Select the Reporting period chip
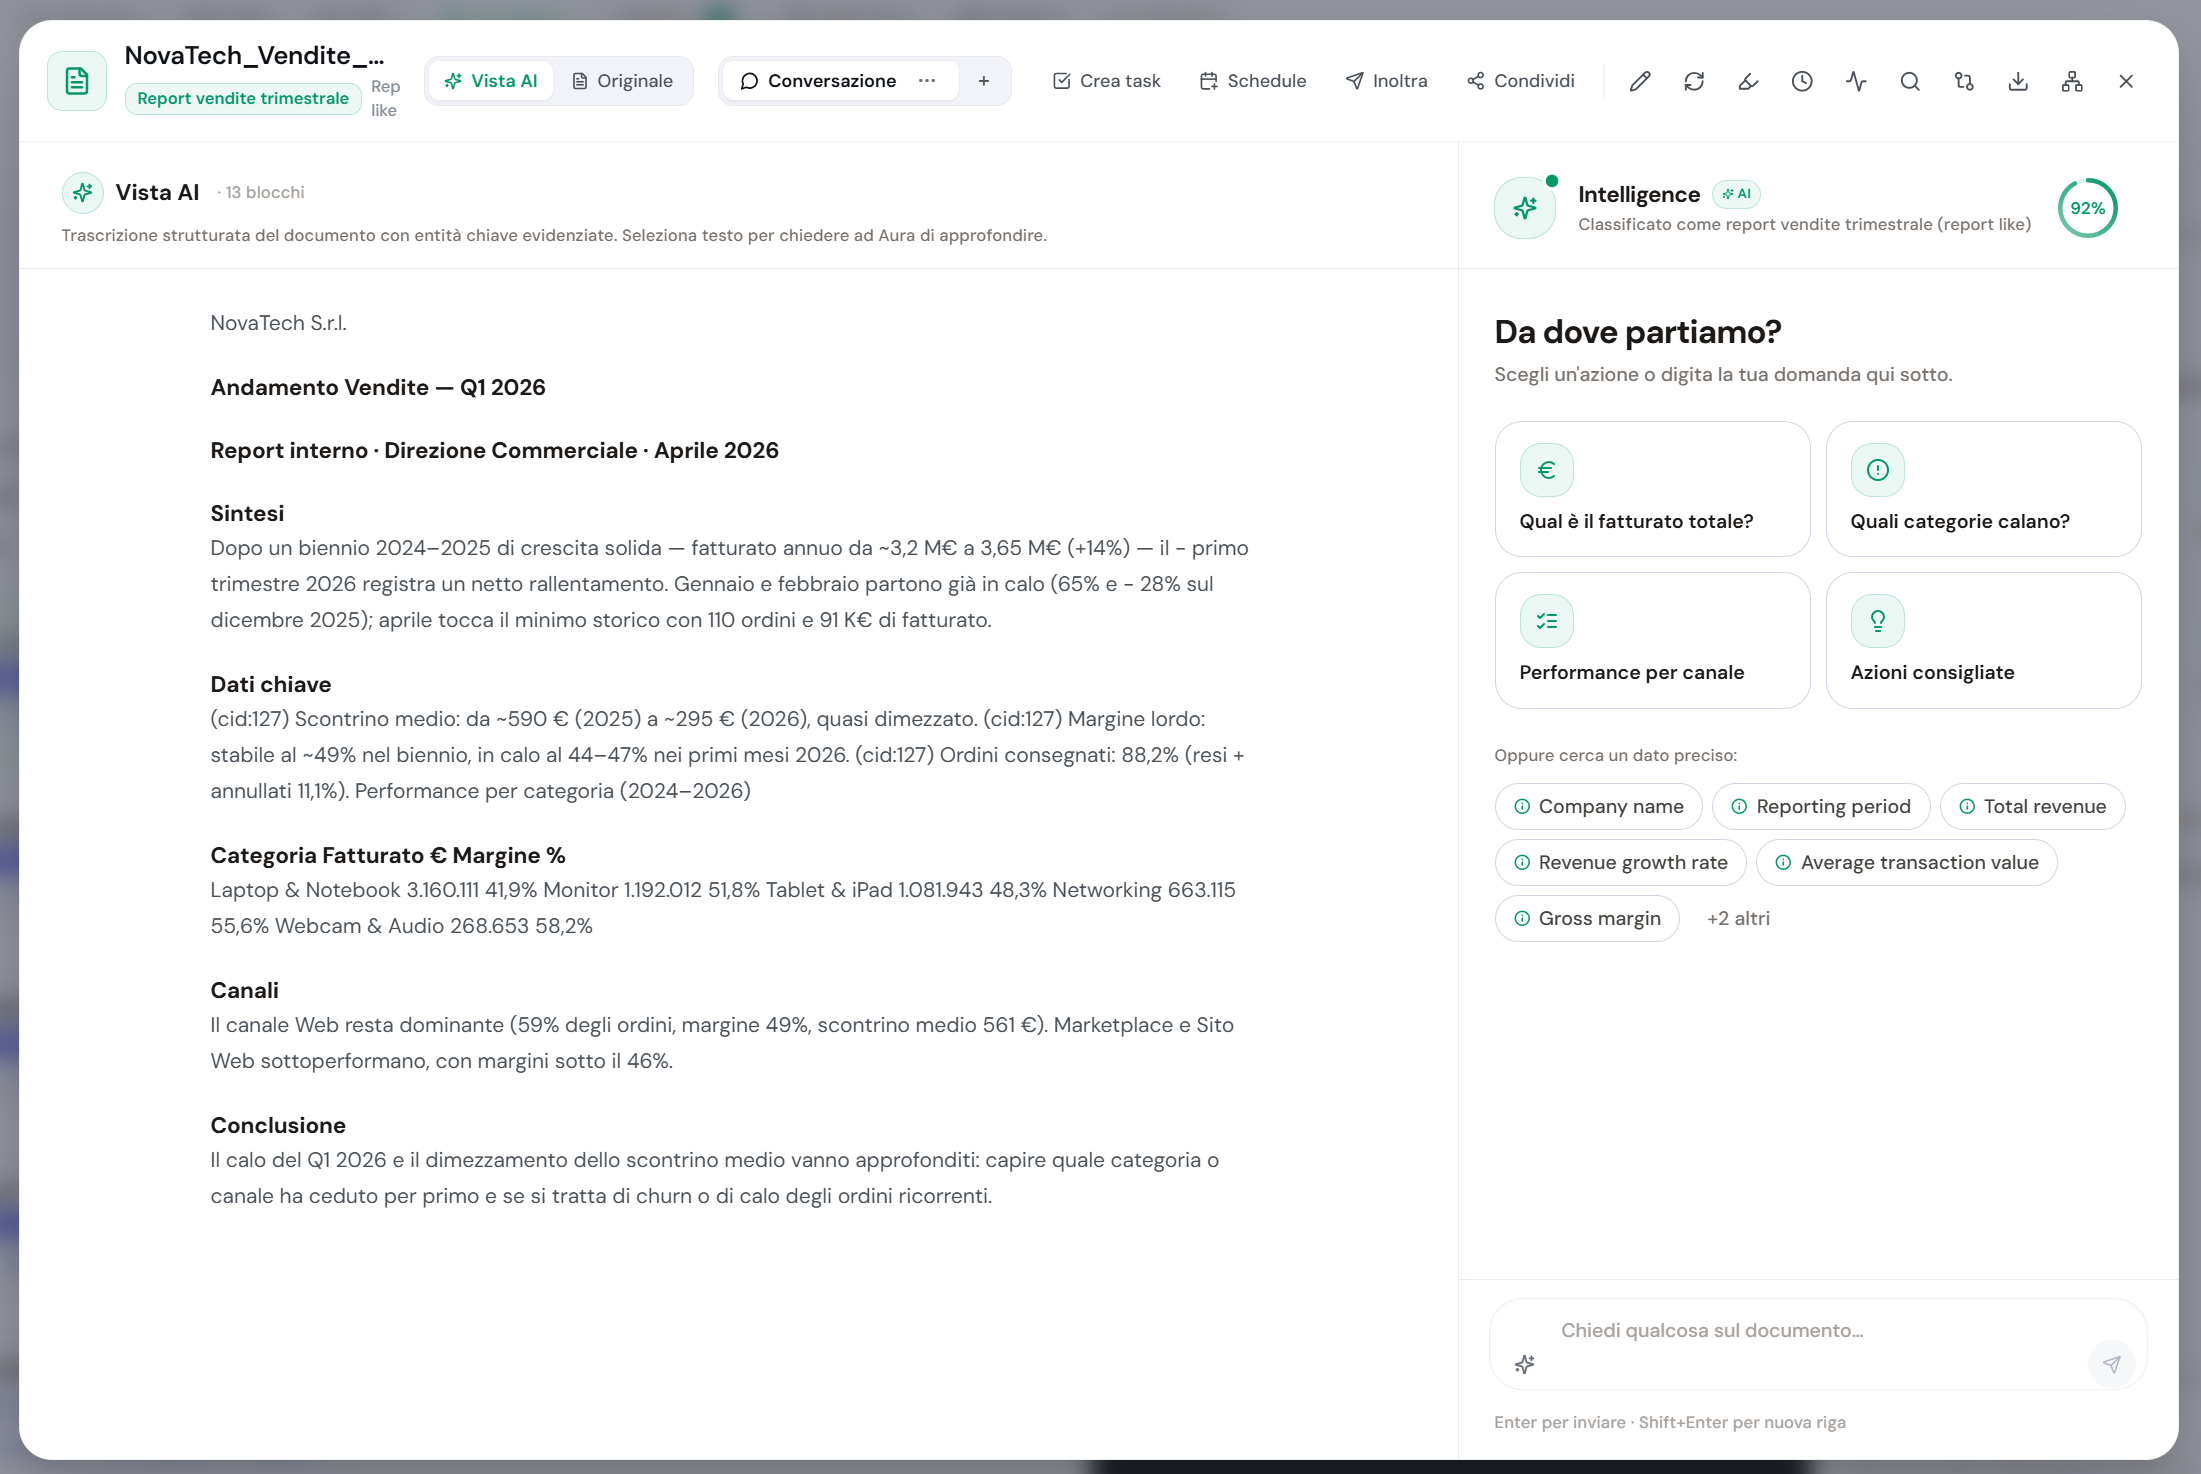 coord(1821,806)
